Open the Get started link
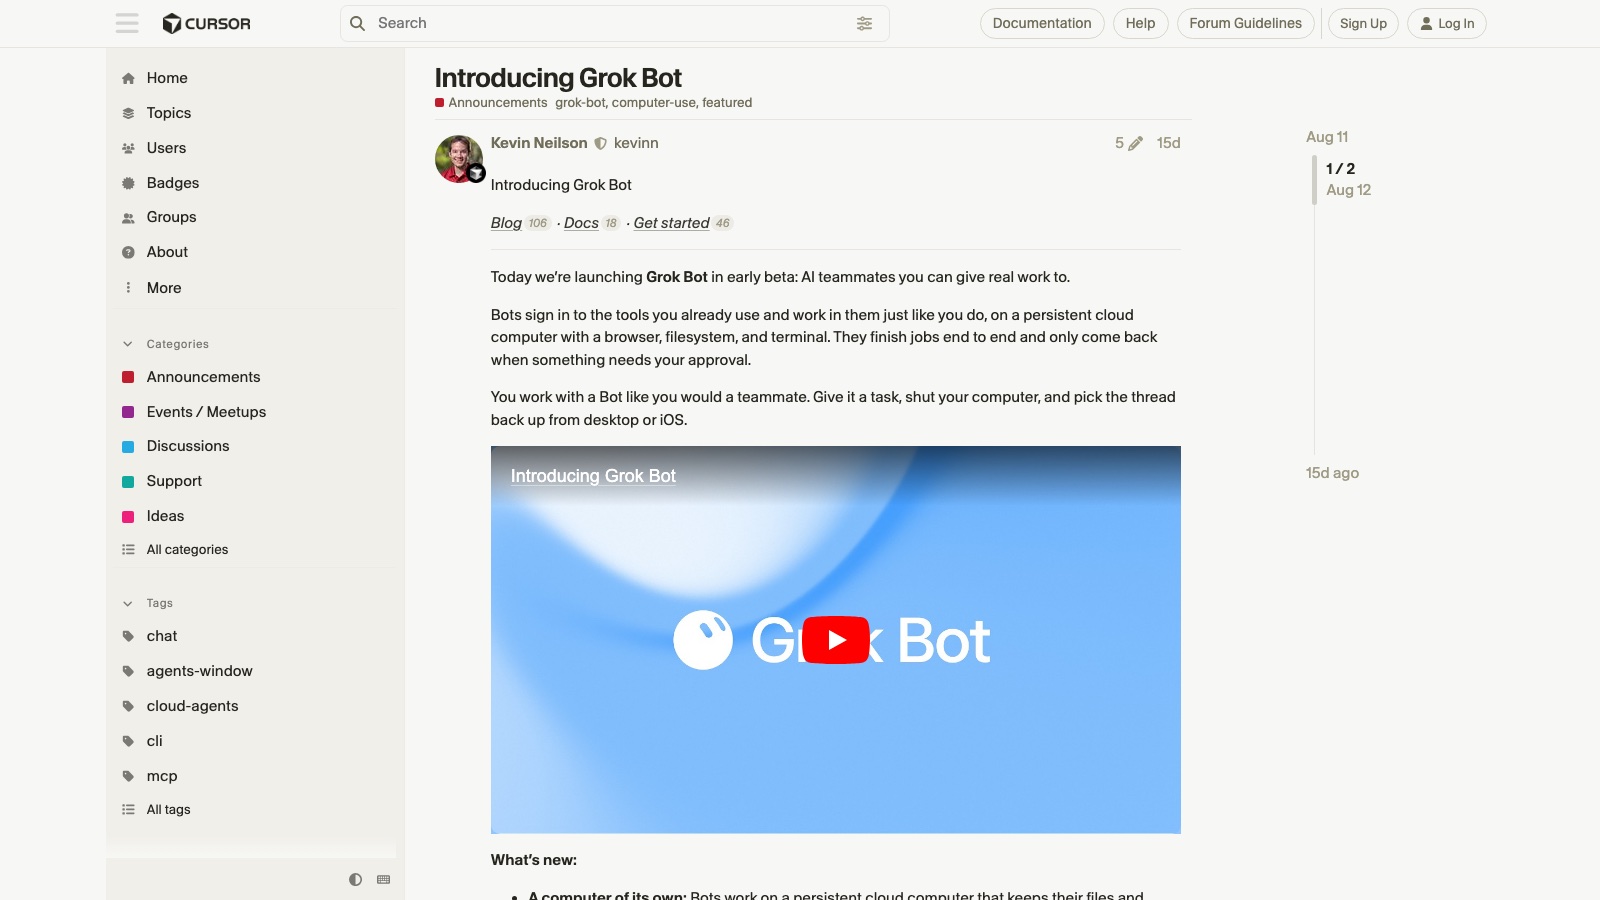1600x900 pixels. [x=671, y=223]
